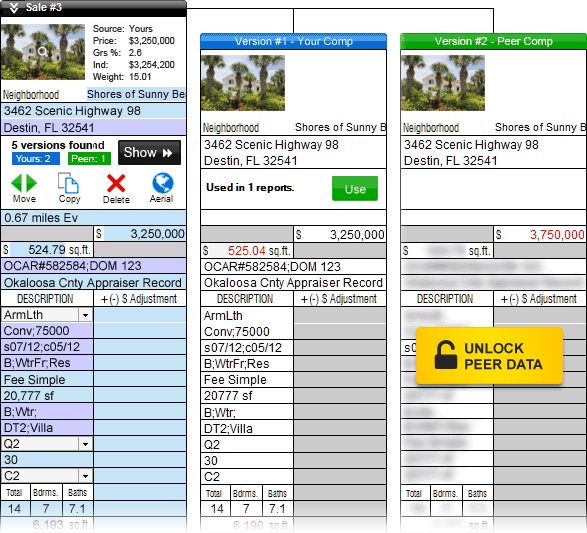Click the Peers: 1 badge
Viewport: 587px width, 533px height.
click(89, 159)
